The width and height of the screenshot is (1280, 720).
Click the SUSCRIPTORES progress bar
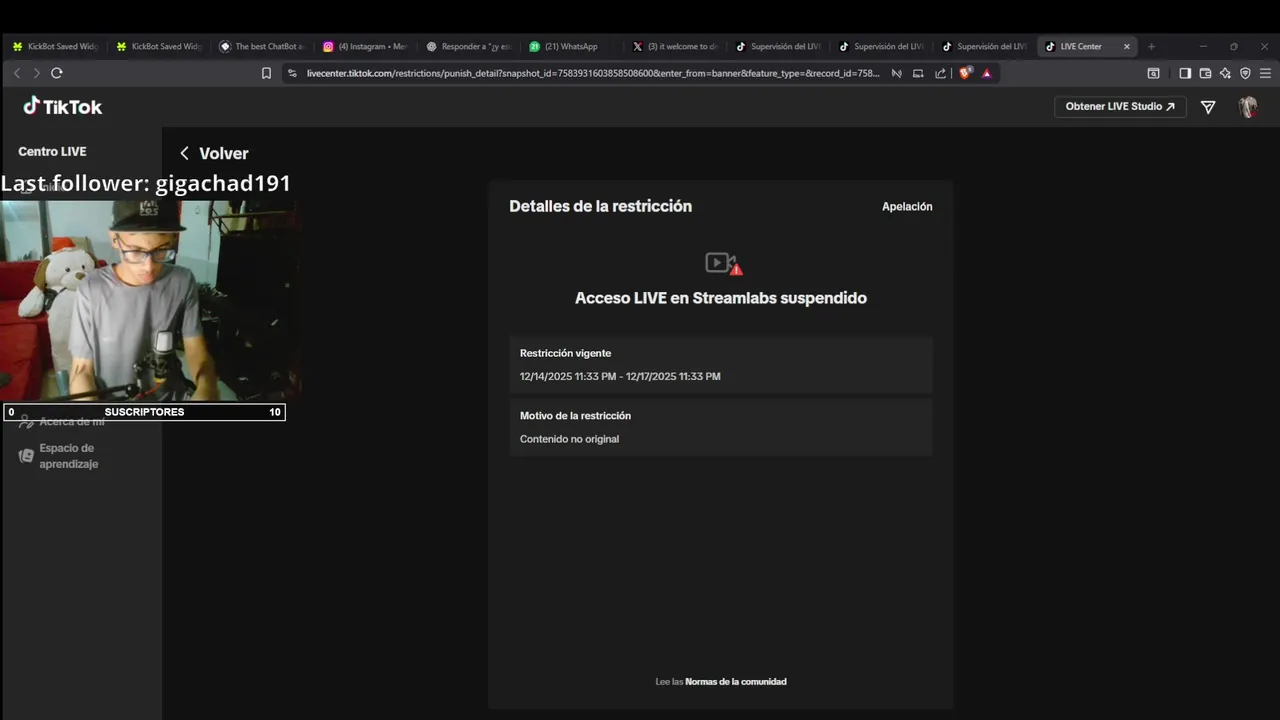[x=144, y=412]
